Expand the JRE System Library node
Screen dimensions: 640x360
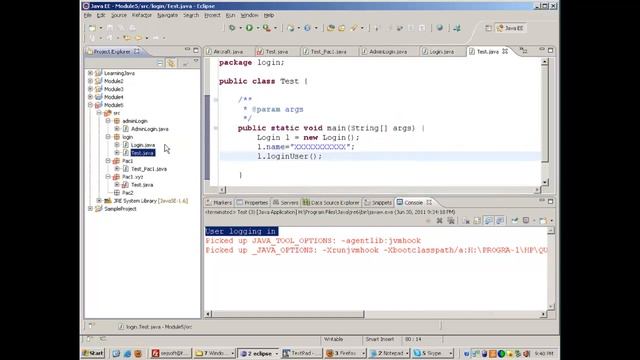(99, 200)
